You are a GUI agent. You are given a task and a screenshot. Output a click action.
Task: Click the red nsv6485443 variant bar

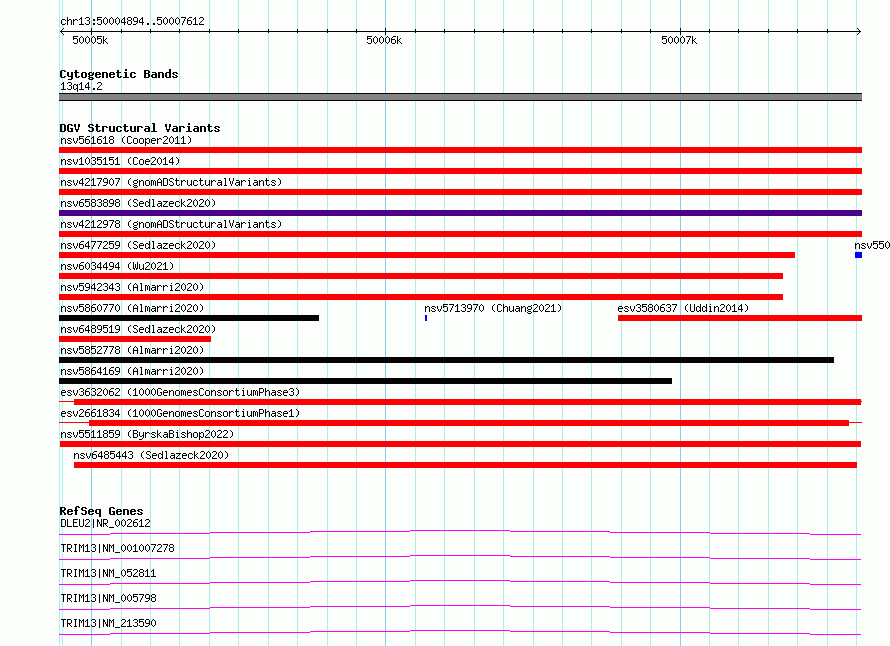pyautogui.click(x=465, y=465)
